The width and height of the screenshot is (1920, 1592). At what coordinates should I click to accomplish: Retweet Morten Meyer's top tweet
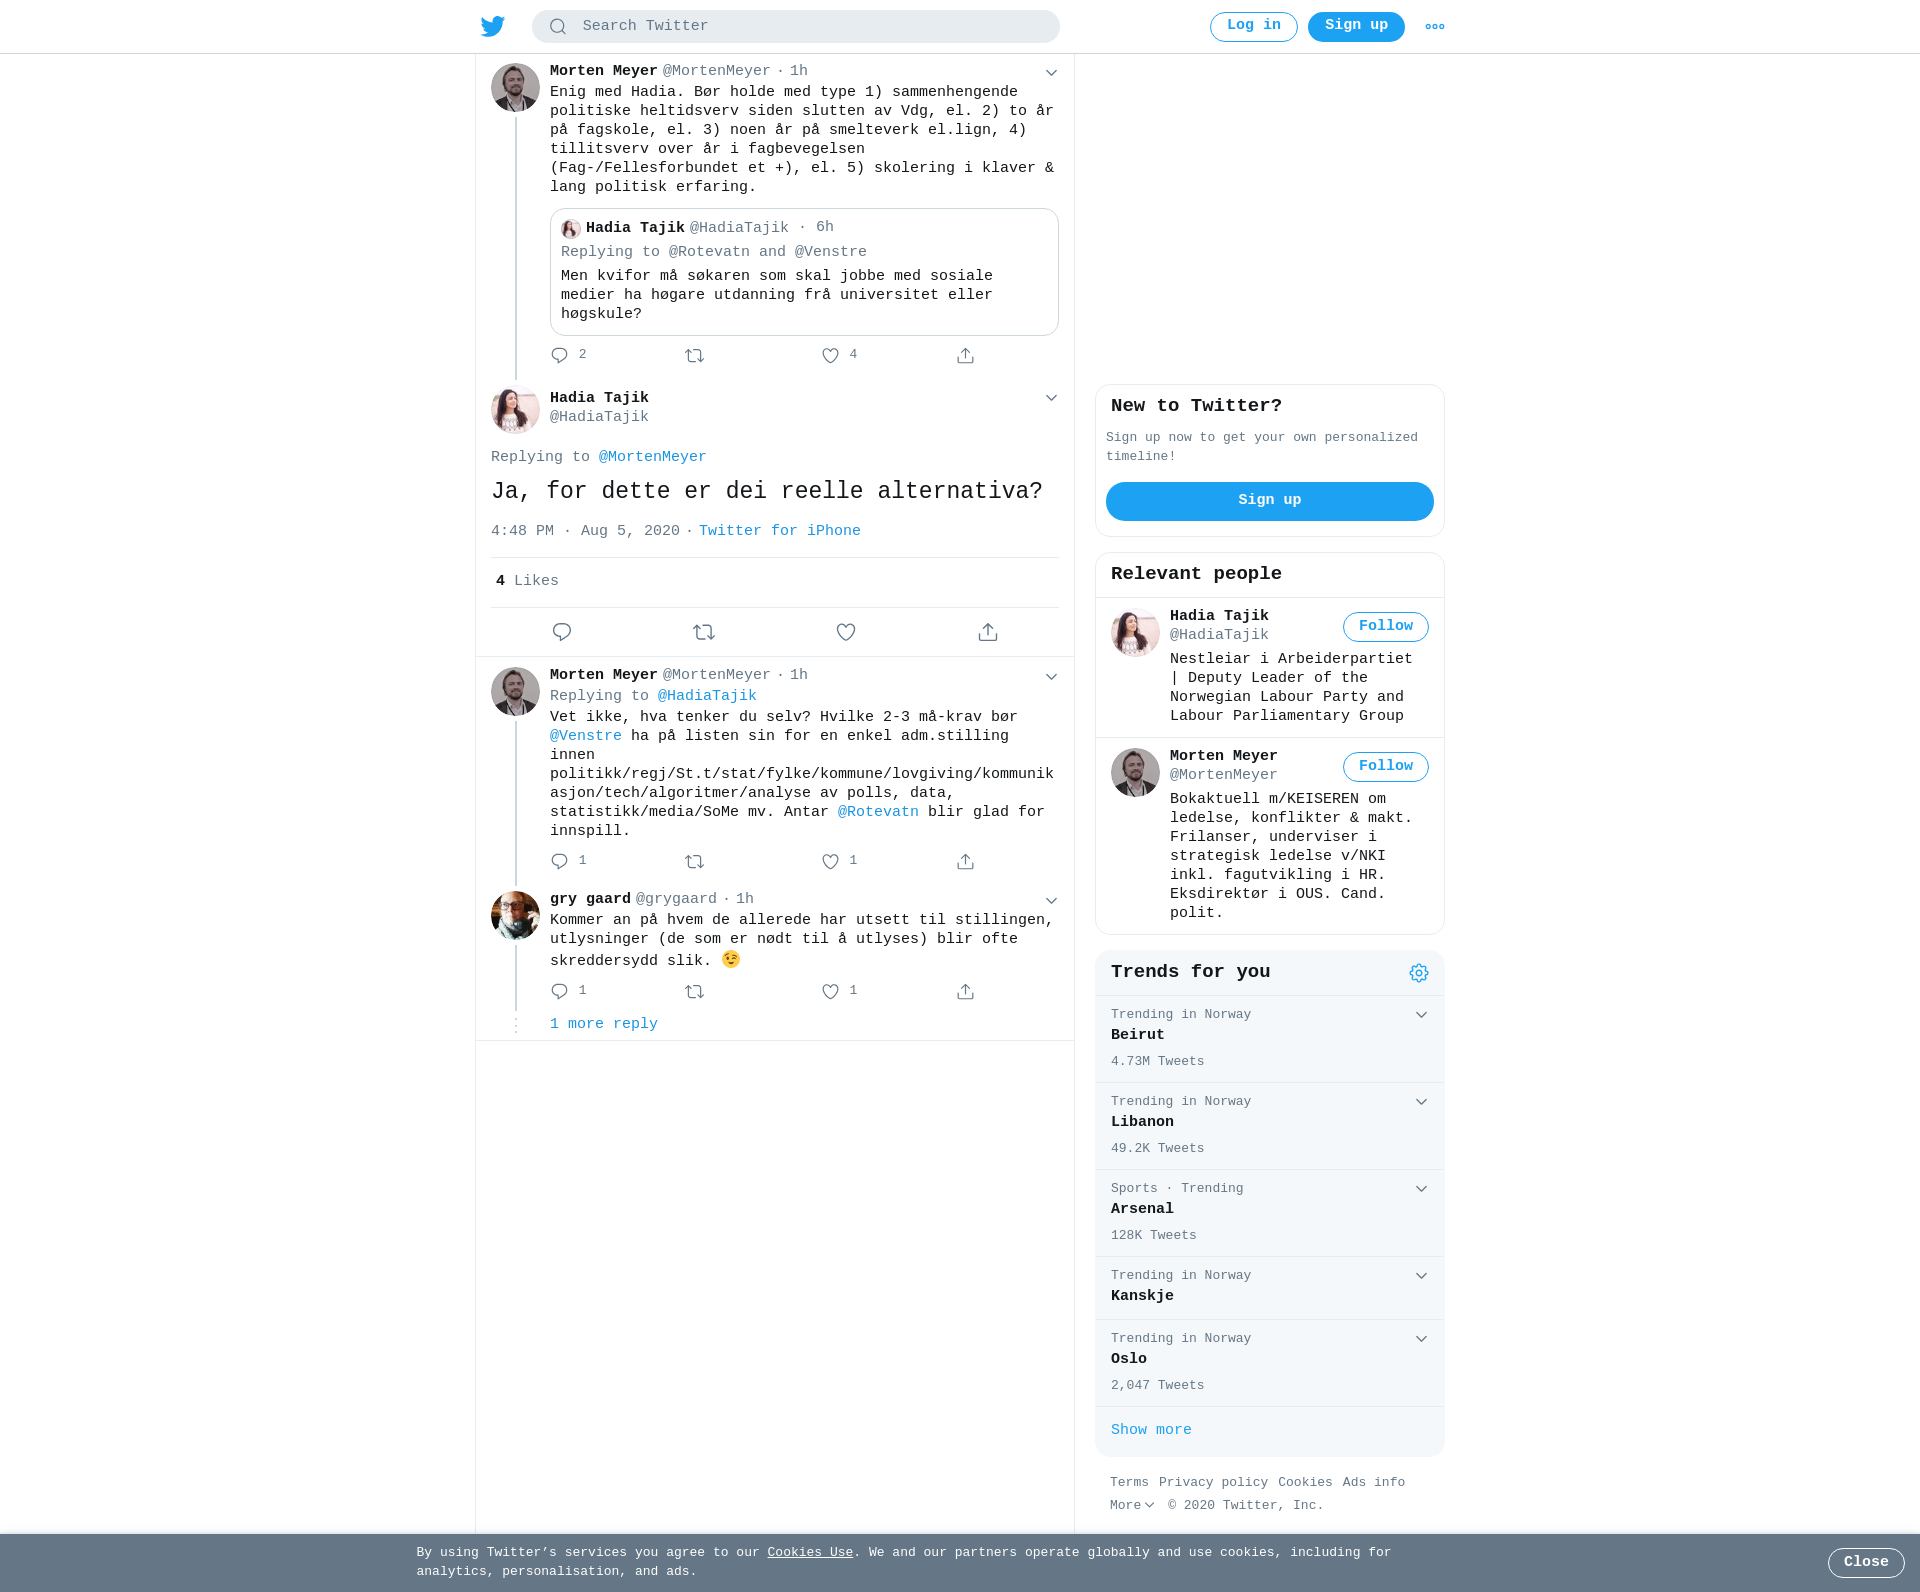point(695,355)
